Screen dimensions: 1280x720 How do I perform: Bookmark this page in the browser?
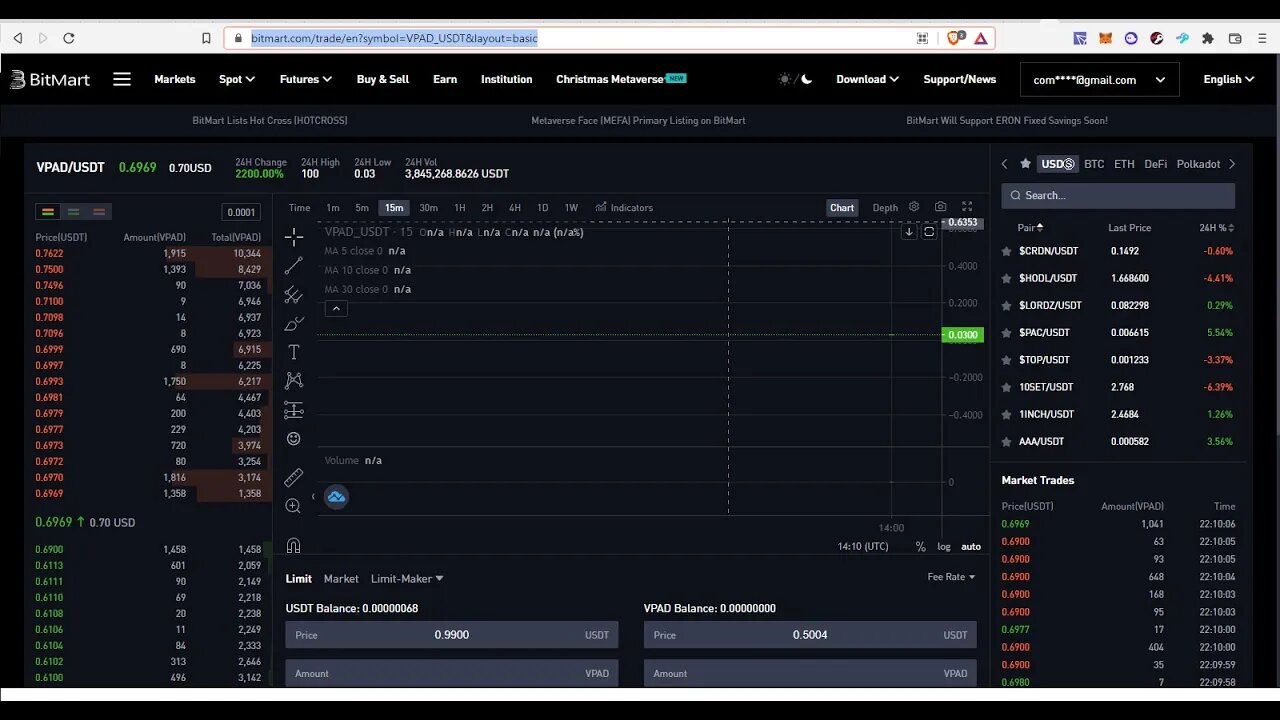[206, 38]
